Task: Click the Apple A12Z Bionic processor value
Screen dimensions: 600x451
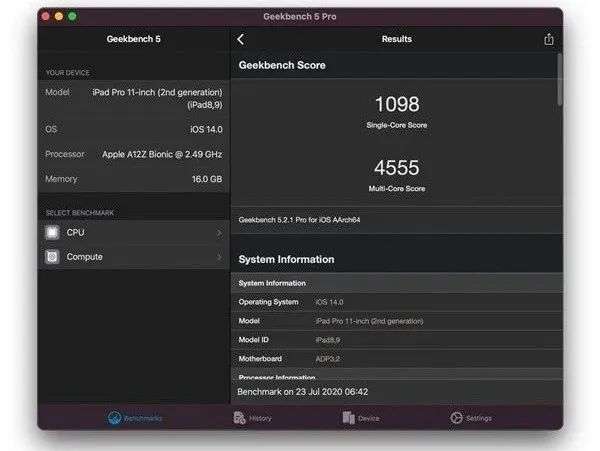Action: click(162, 154)
